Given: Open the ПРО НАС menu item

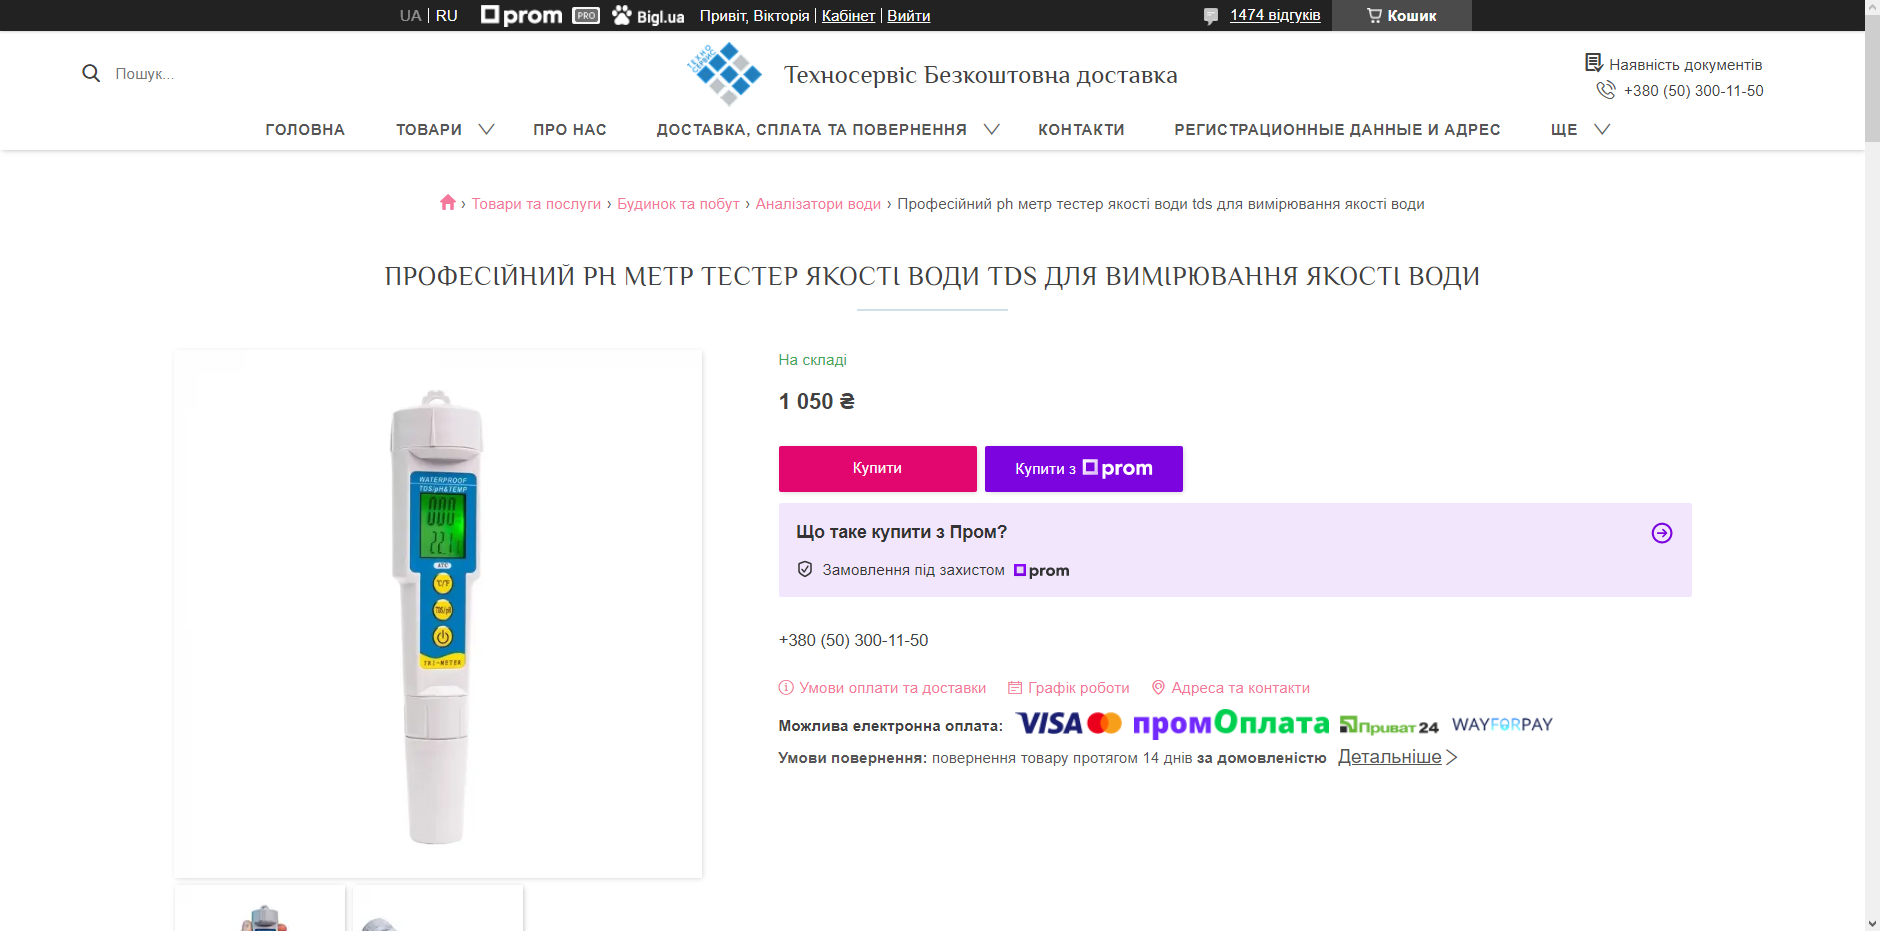Looking at the screenshot, I should click(570, 130).
